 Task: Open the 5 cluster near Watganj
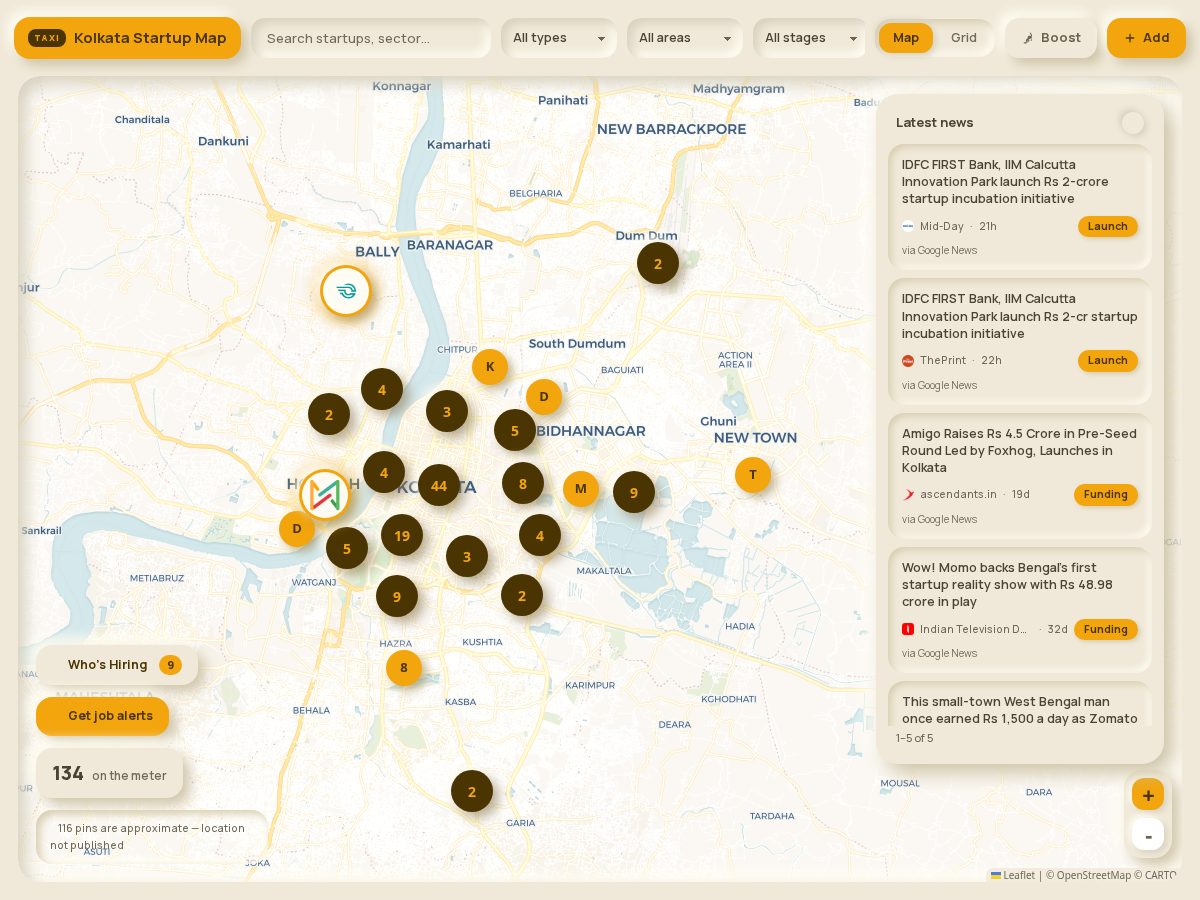347,549
